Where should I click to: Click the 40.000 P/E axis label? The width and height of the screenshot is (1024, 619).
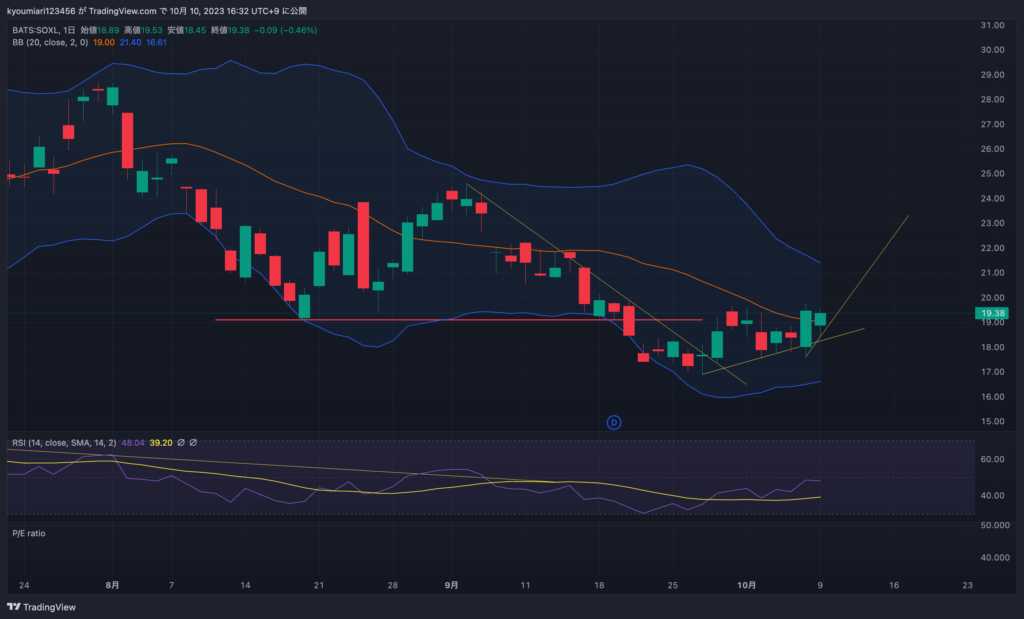(x=995, y=558)
